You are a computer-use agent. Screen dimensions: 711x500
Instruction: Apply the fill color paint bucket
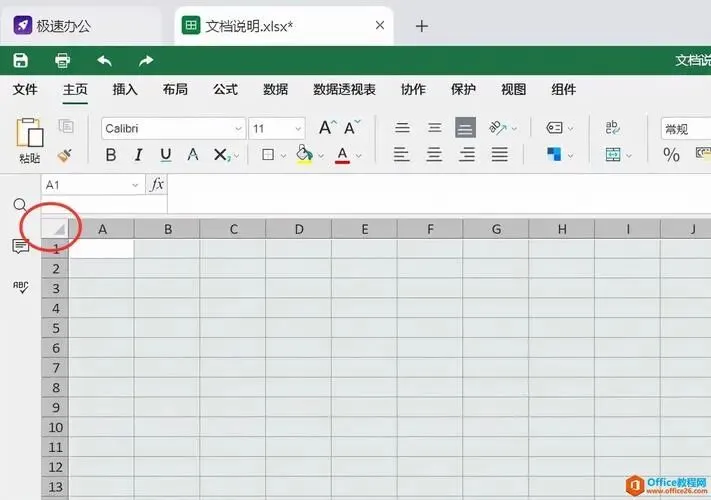tap(304, 154)
